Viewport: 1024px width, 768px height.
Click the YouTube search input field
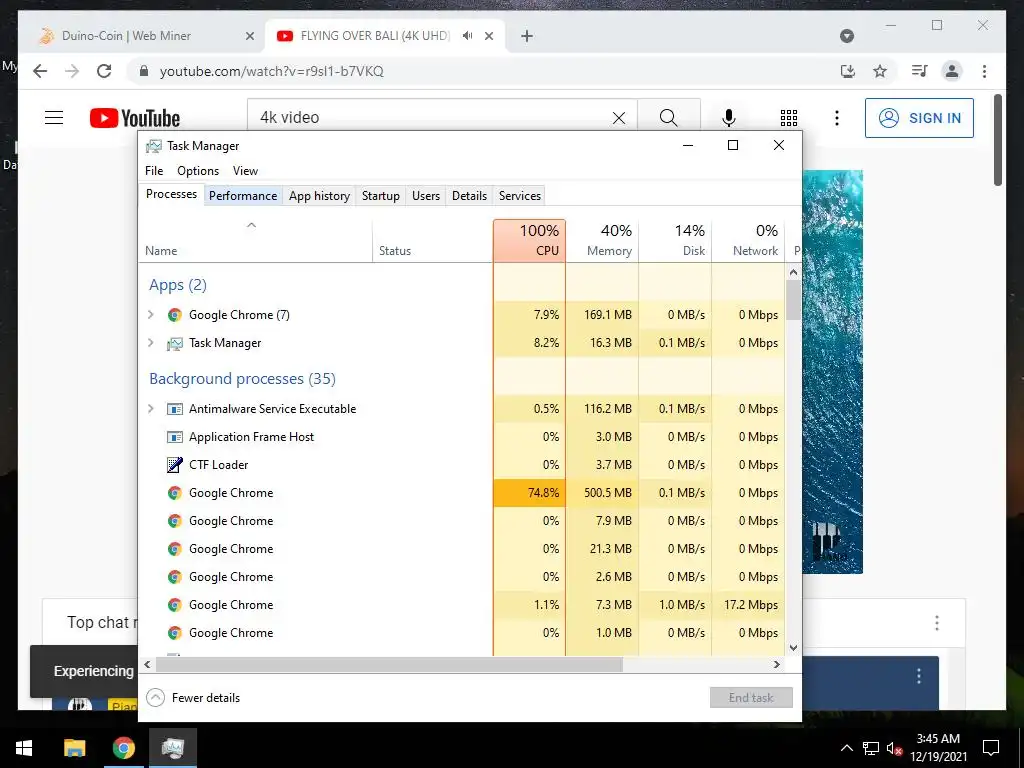431,118
